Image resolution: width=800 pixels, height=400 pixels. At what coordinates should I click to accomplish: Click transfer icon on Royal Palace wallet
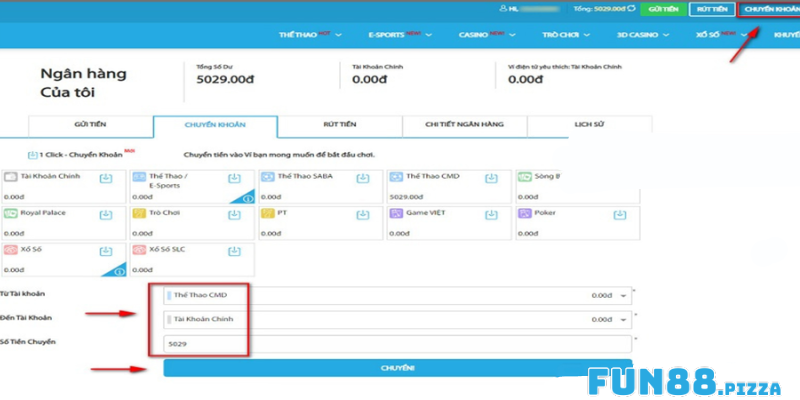(x=106, y=214)
